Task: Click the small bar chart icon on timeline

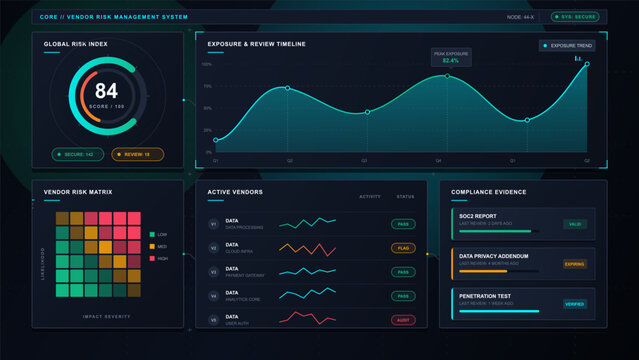Action: click(x=577, y=58)
